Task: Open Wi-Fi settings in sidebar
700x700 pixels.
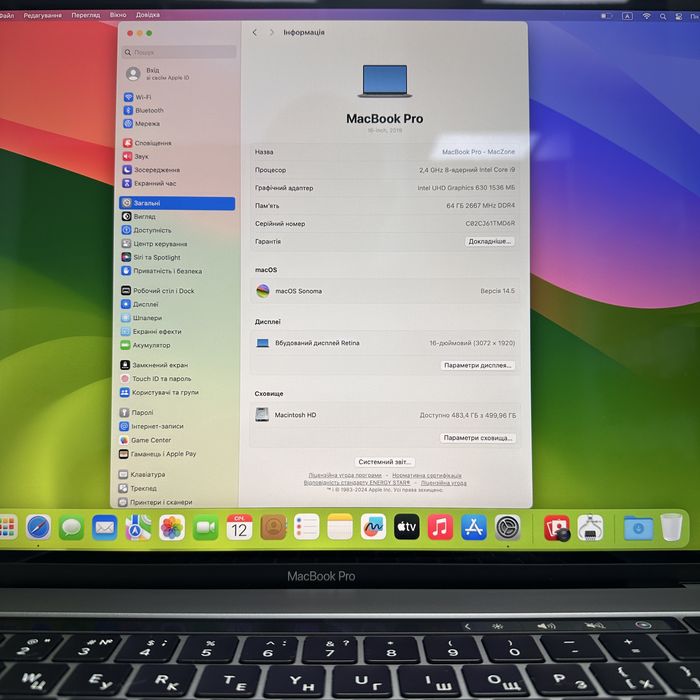Action: 138,97
